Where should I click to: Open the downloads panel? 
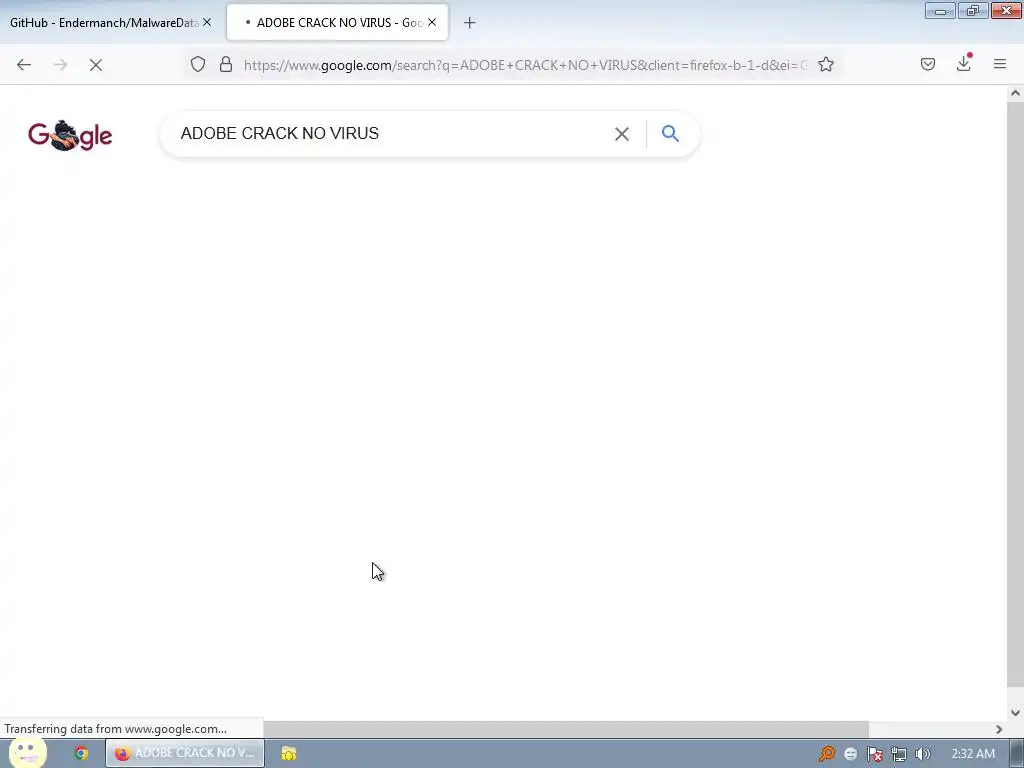[964, 63]
